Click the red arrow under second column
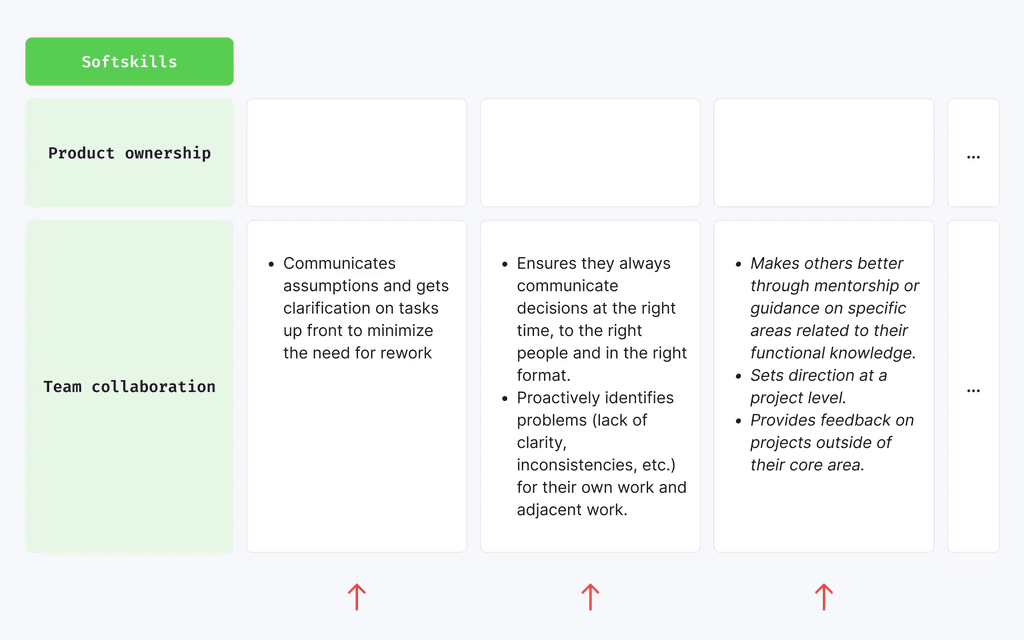The image size is (1024, 640). point(590,597)
